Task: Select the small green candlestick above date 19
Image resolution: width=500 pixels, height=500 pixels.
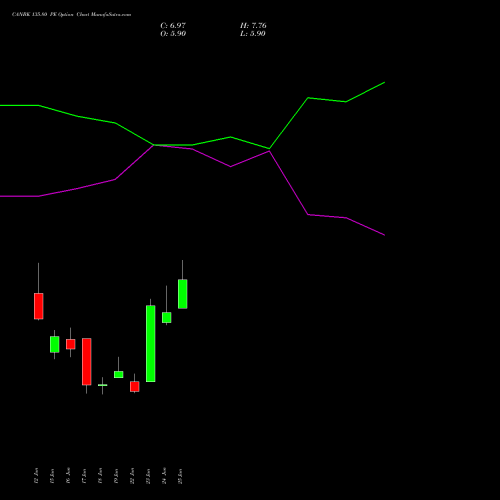Action: (119, 374)
